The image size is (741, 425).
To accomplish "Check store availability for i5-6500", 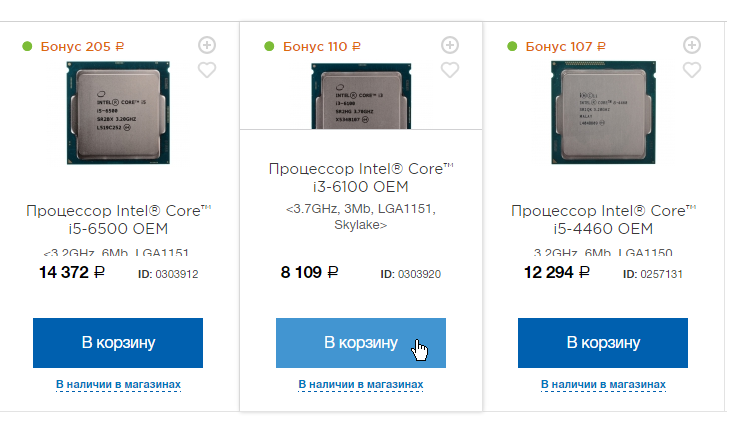I will pos(118,384).
